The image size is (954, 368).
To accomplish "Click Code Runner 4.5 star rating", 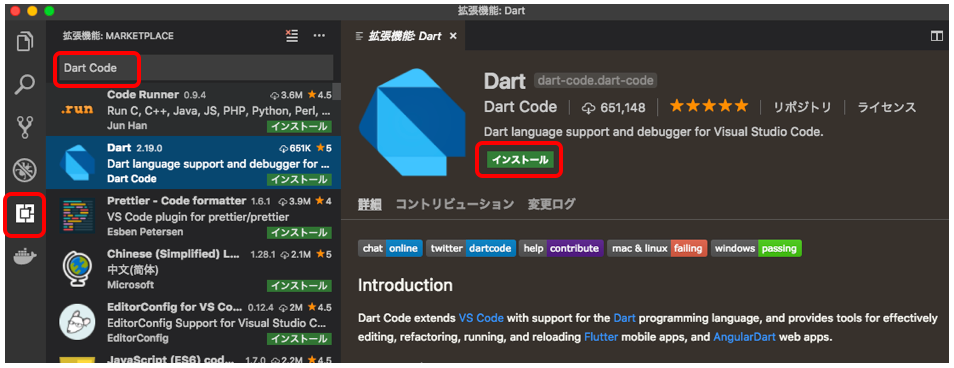I will click(x=319, y=95).
